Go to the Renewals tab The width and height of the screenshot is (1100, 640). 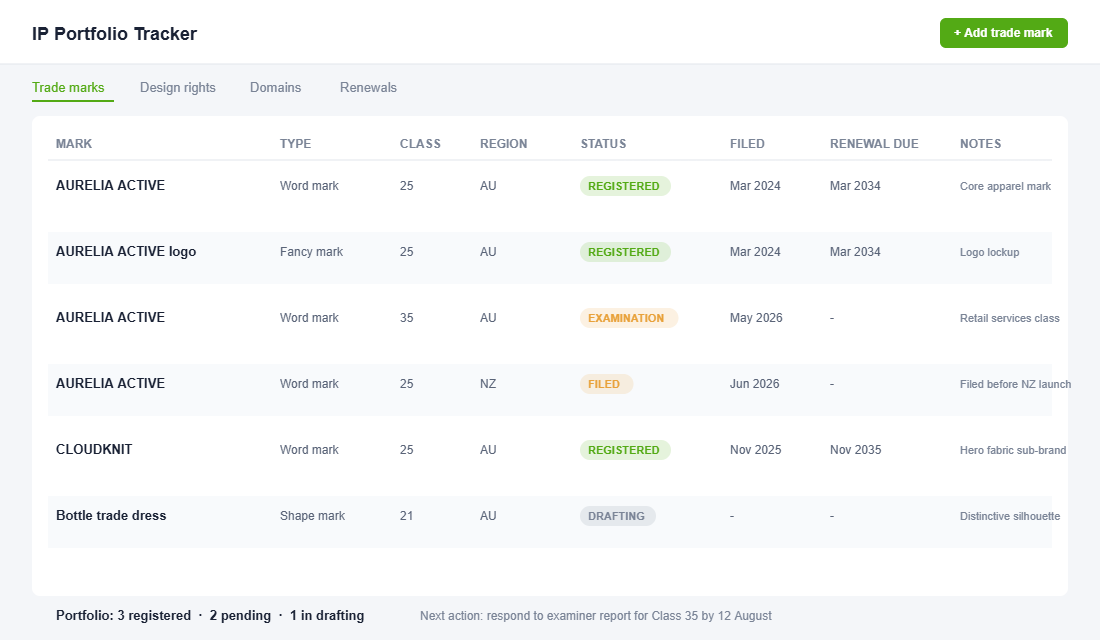click(x=368, y=88)
